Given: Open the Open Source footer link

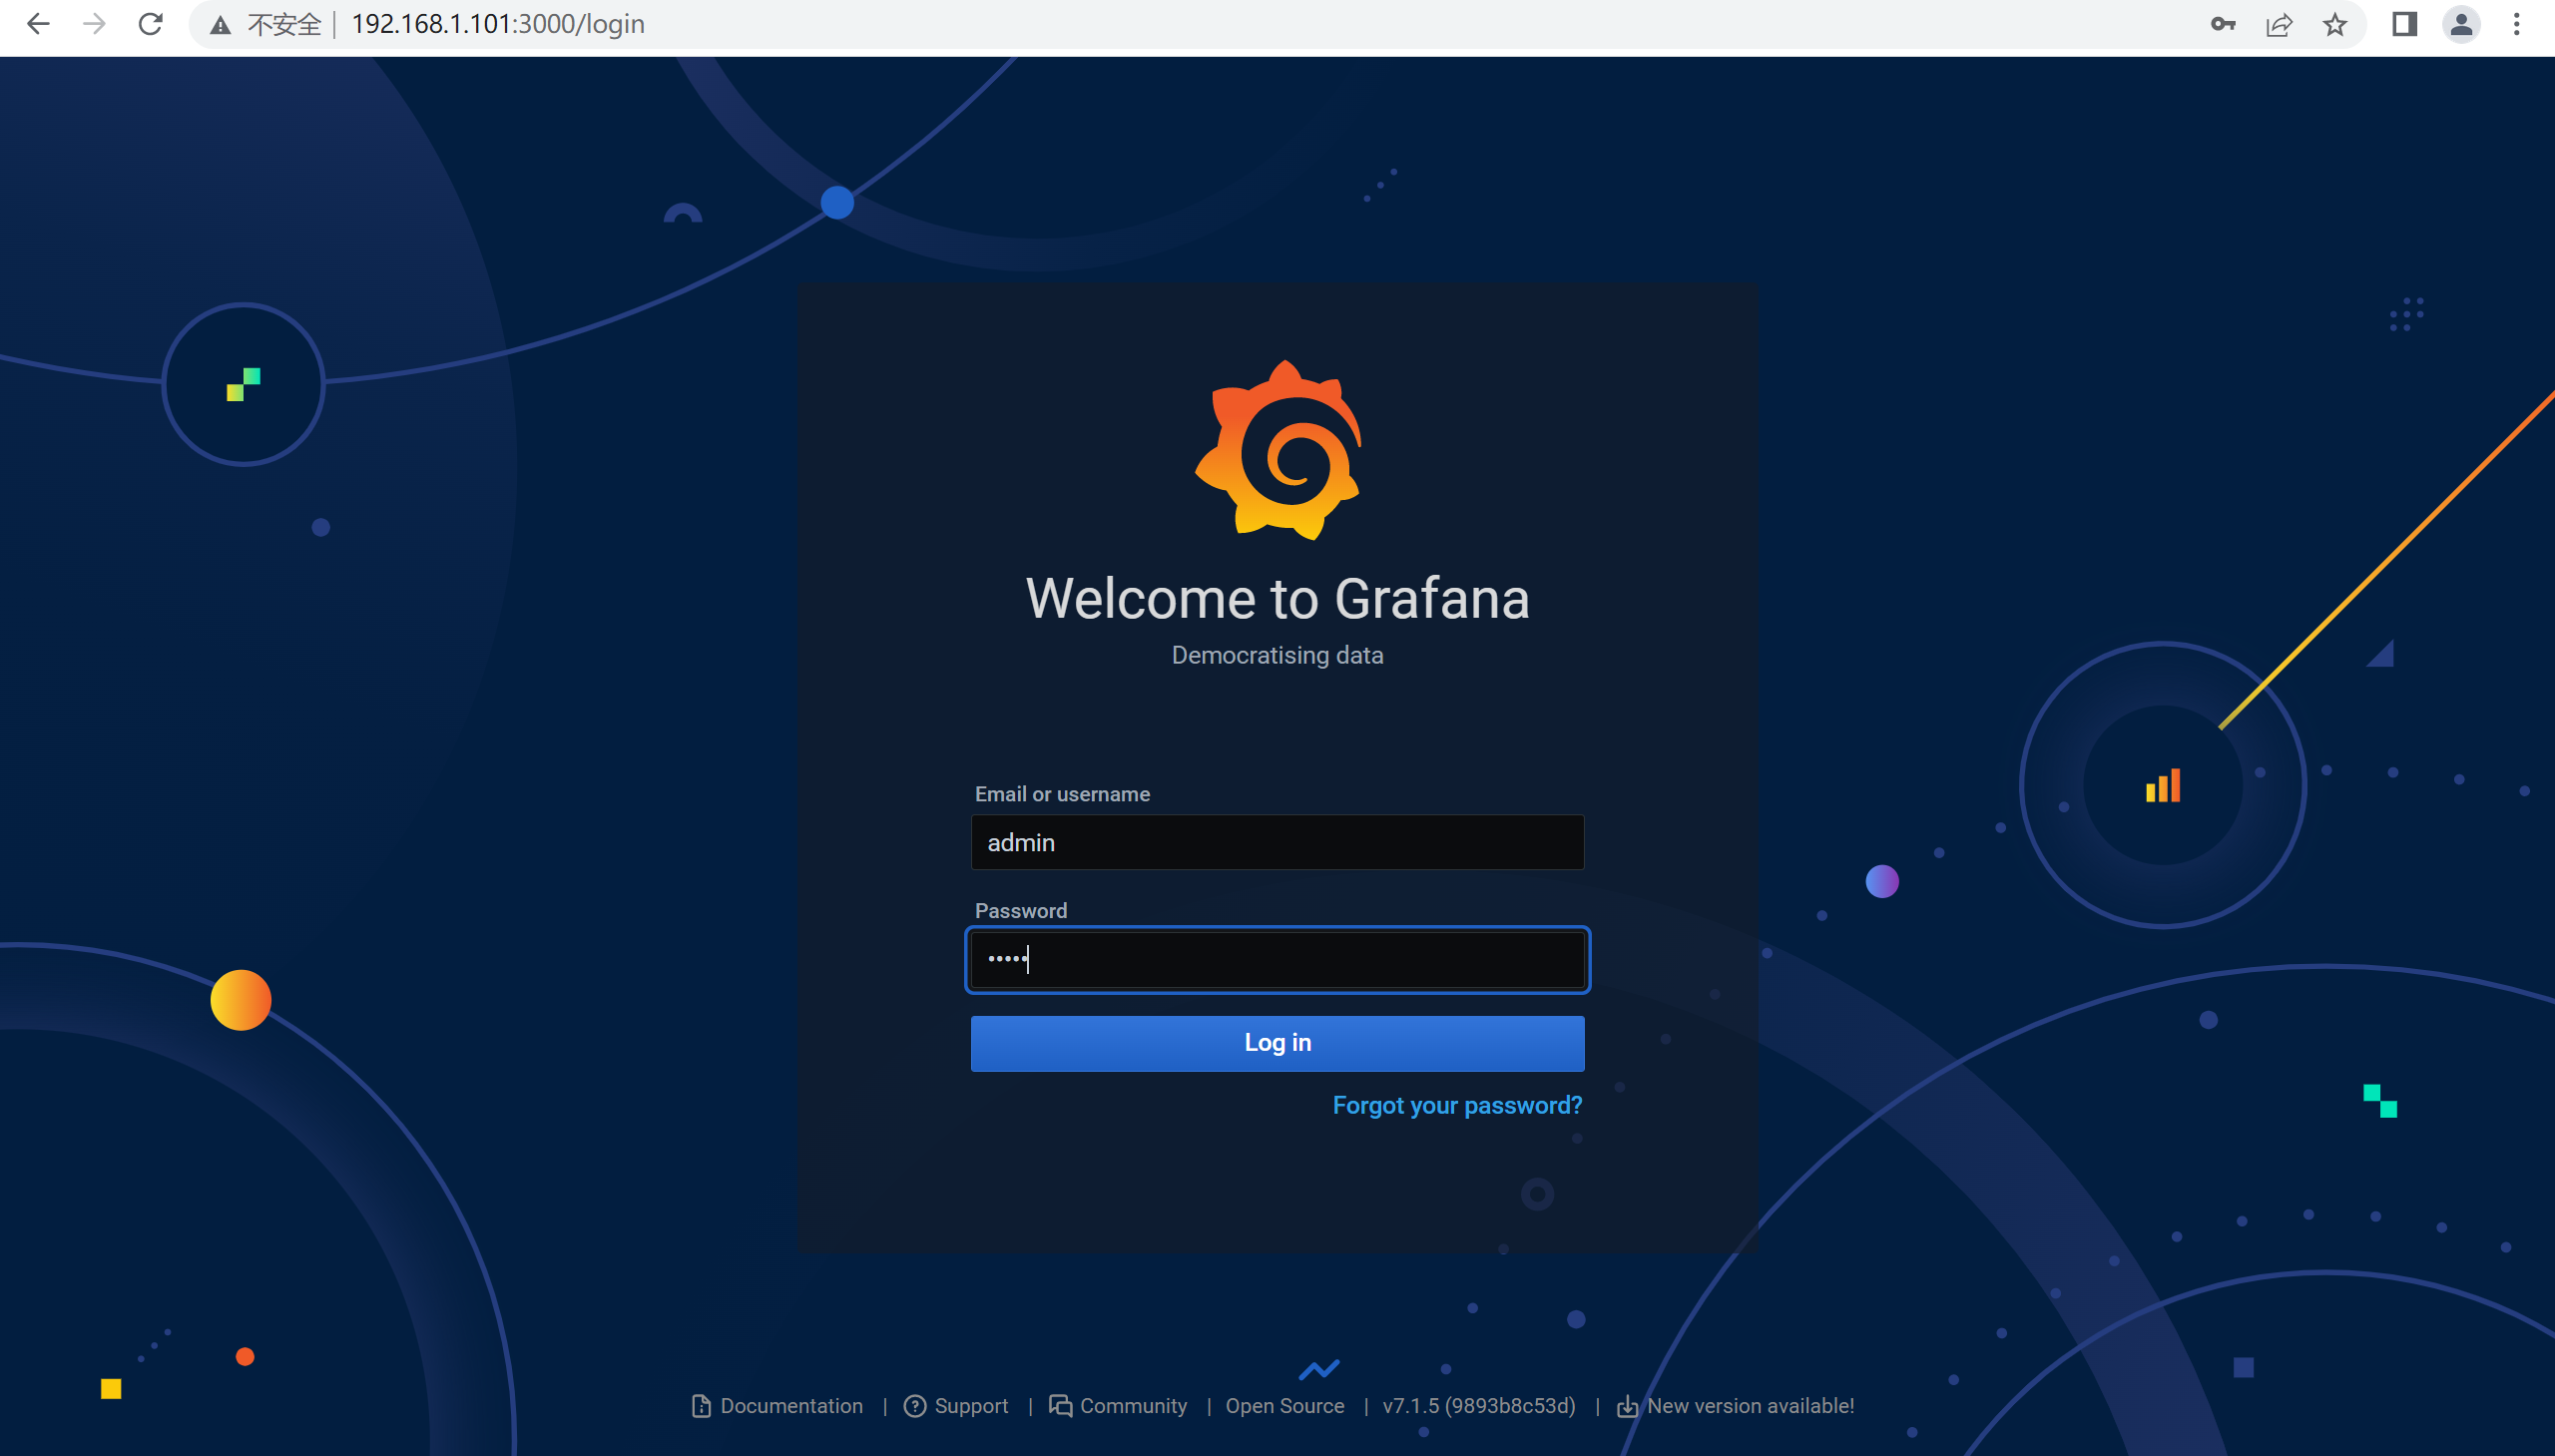Looking at the screenshot, I should [x=1285, y=1406].
